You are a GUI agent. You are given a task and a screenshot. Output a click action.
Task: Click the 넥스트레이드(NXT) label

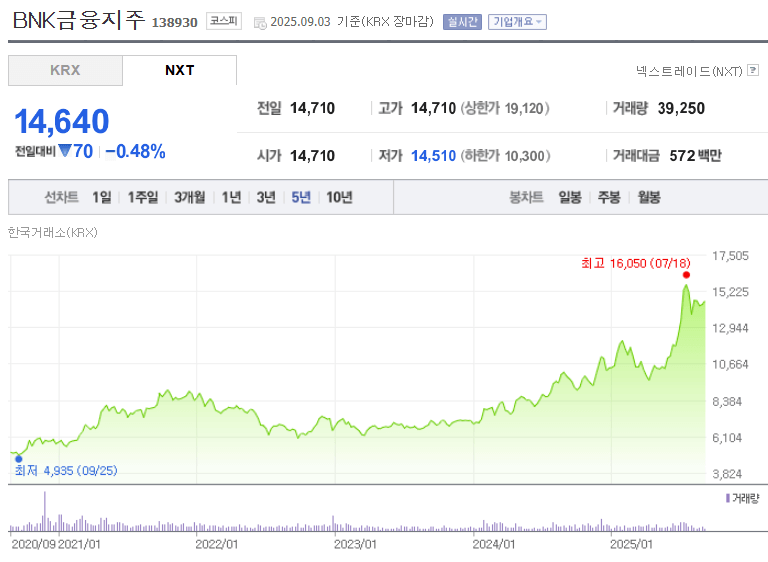(x=689, y=72)
